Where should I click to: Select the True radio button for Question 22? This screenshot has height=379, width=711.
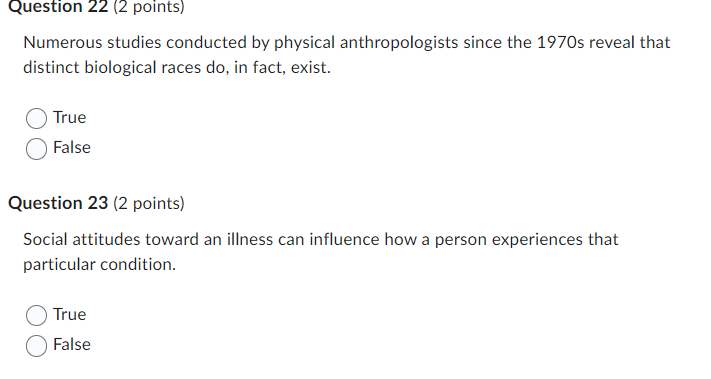pyautogui.click(x=36, y=118)
